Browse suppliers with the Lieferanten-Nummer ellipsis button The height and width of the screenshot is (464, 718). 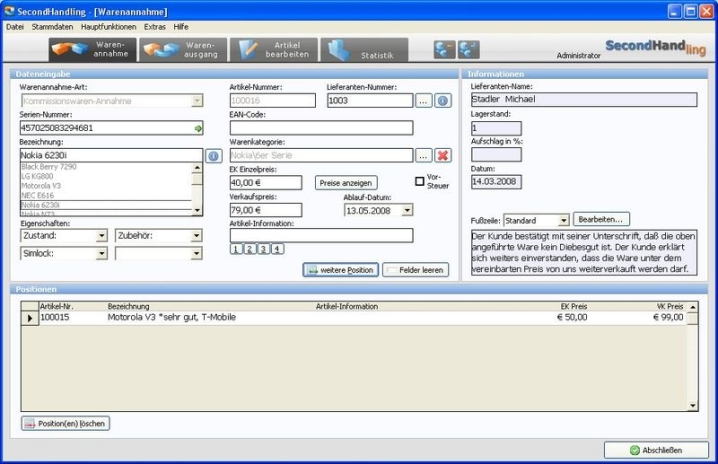point(423,101)
